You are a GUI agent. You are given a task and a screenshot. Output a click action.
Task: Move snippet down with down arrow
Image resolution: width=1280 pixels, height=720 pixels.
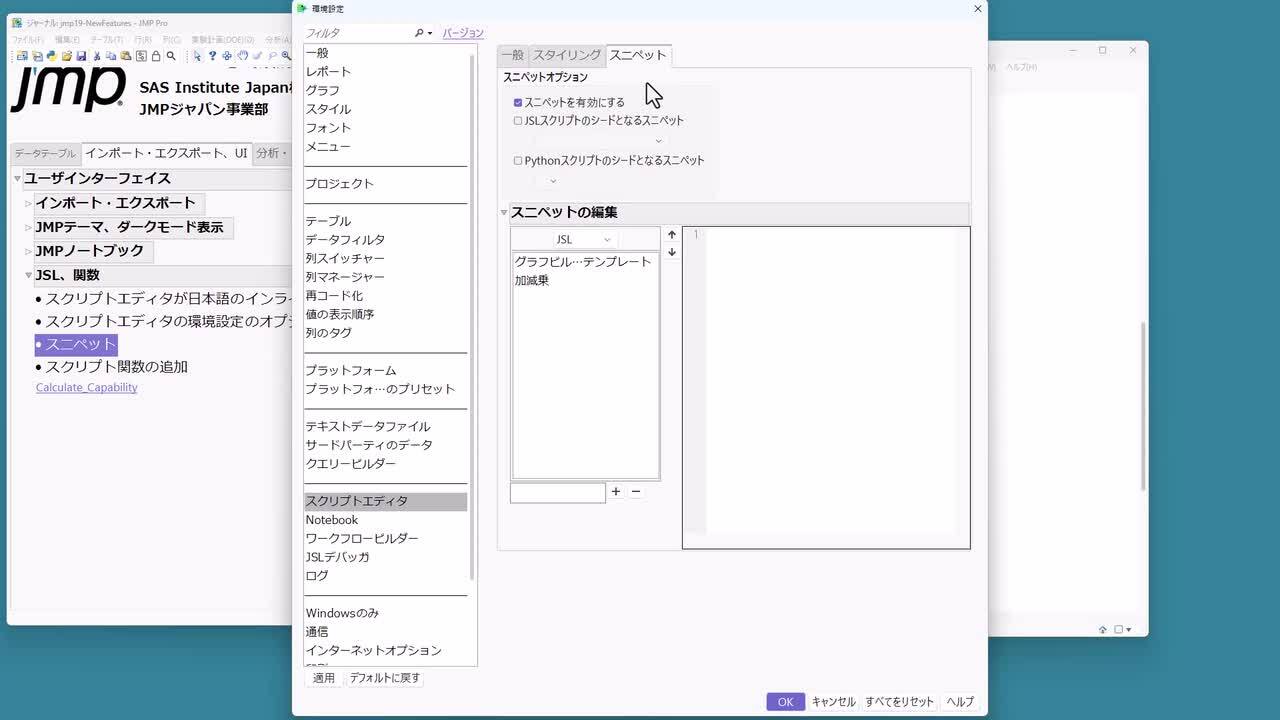point(672,252)
